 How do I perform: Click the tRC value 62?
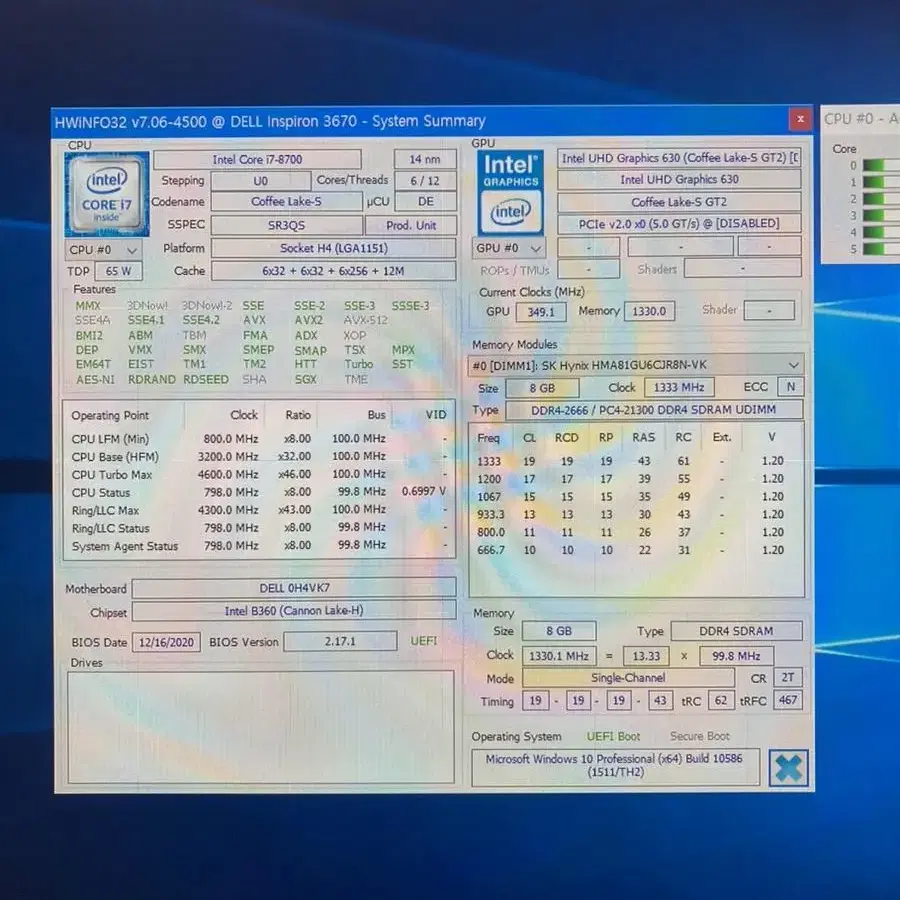click(x=721, y=701)
